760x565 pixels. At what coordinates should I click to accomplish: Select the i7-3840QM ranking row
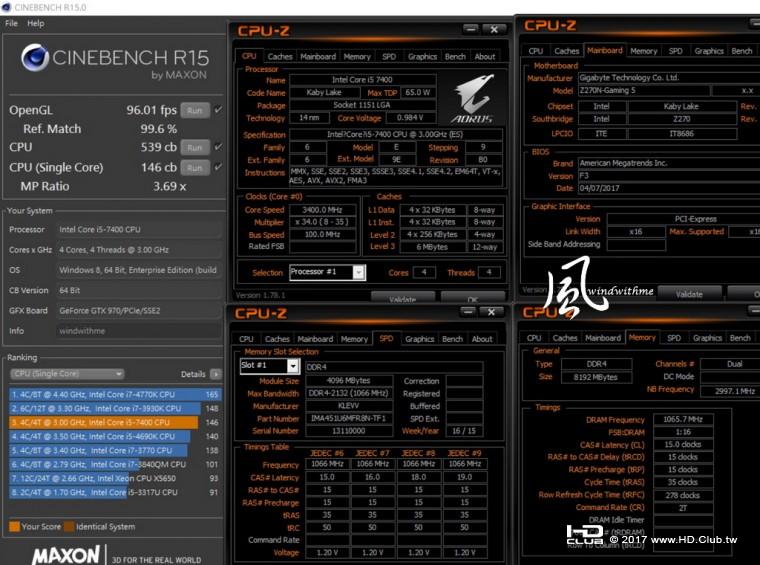tap(115, 464)
